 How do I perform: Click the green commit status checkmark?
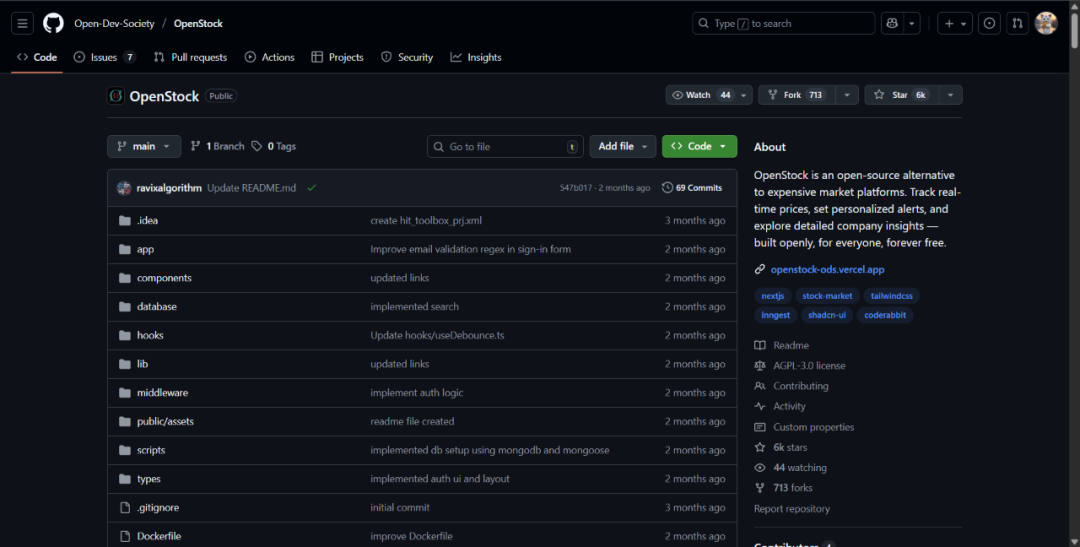312,188
